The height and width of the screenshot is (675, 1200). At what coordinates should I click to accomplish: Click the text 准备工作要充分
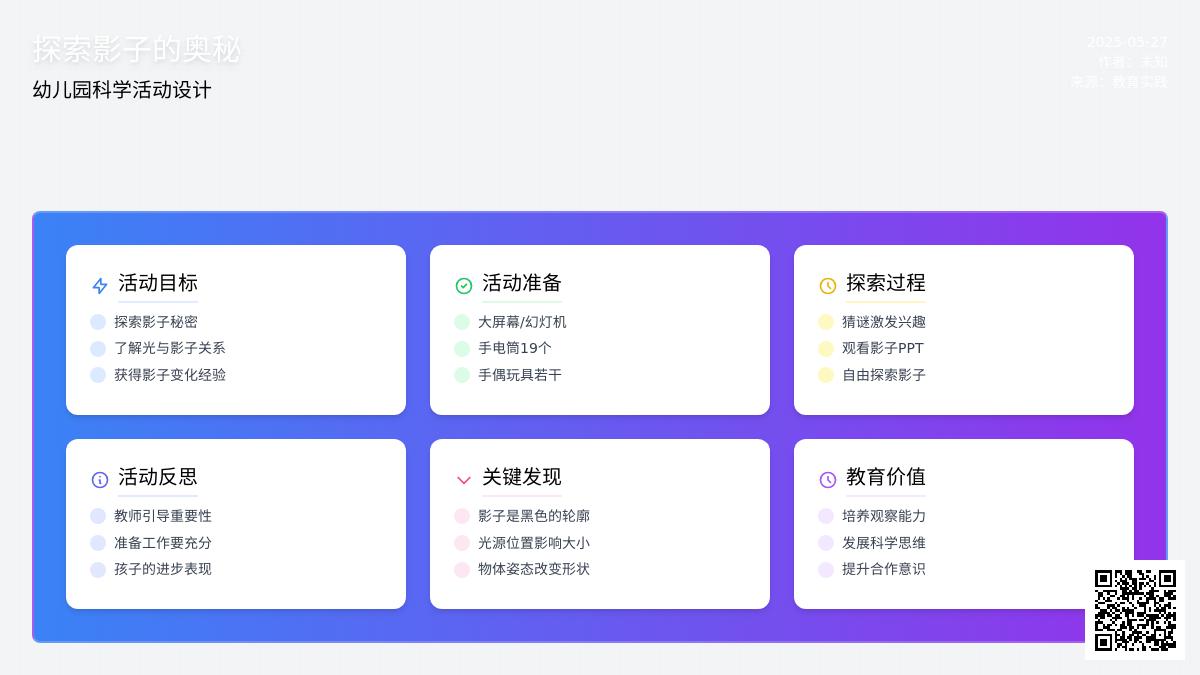[163, 543]
